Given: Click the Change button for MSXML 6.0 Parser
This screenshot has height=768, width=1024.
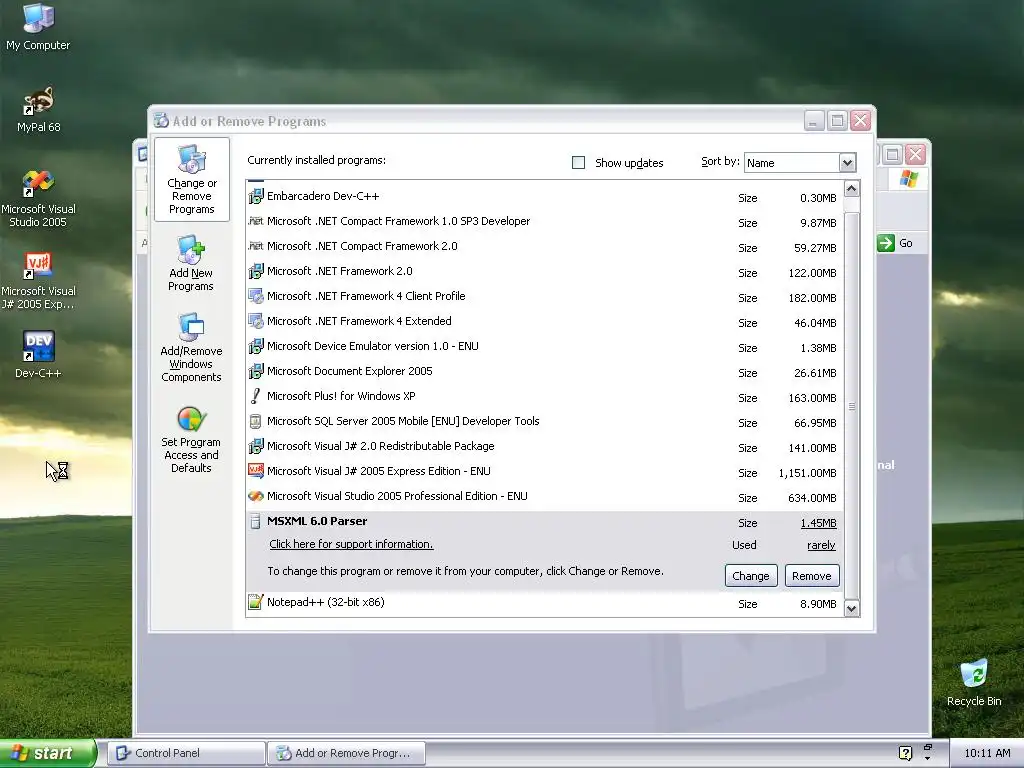Looking at the screenshot, I should [751, 575].
